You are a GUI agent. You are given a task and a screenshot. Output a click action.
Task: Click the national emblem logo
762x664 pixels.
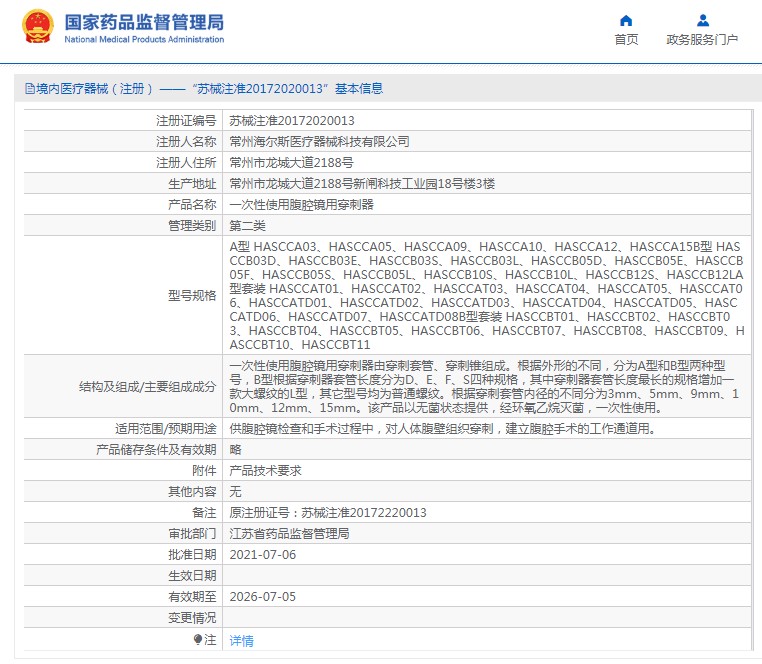coord(37,27)
